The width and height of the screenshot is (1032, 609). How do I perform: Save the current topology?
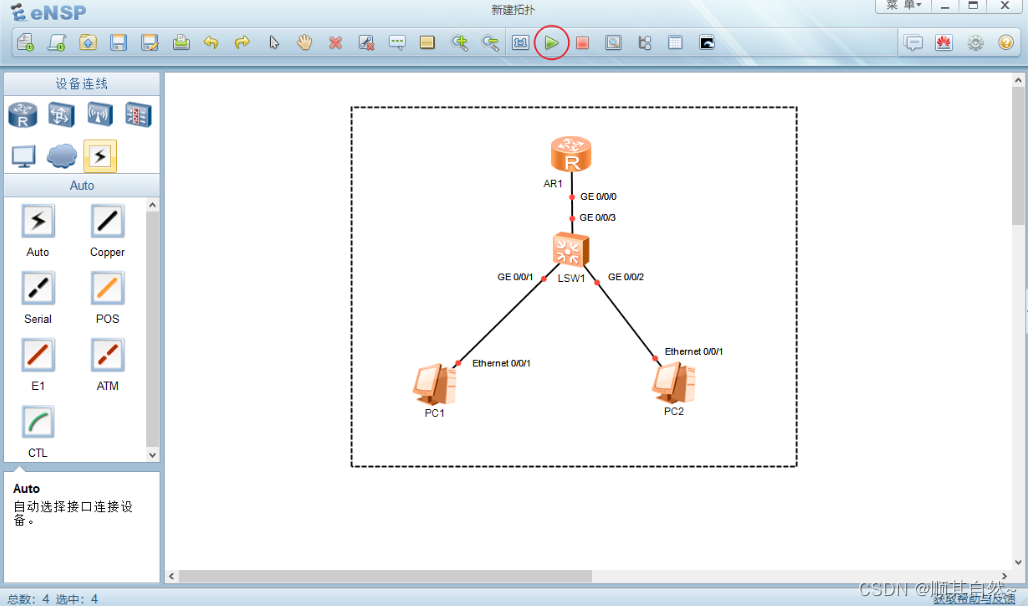[x=118, y=43]
